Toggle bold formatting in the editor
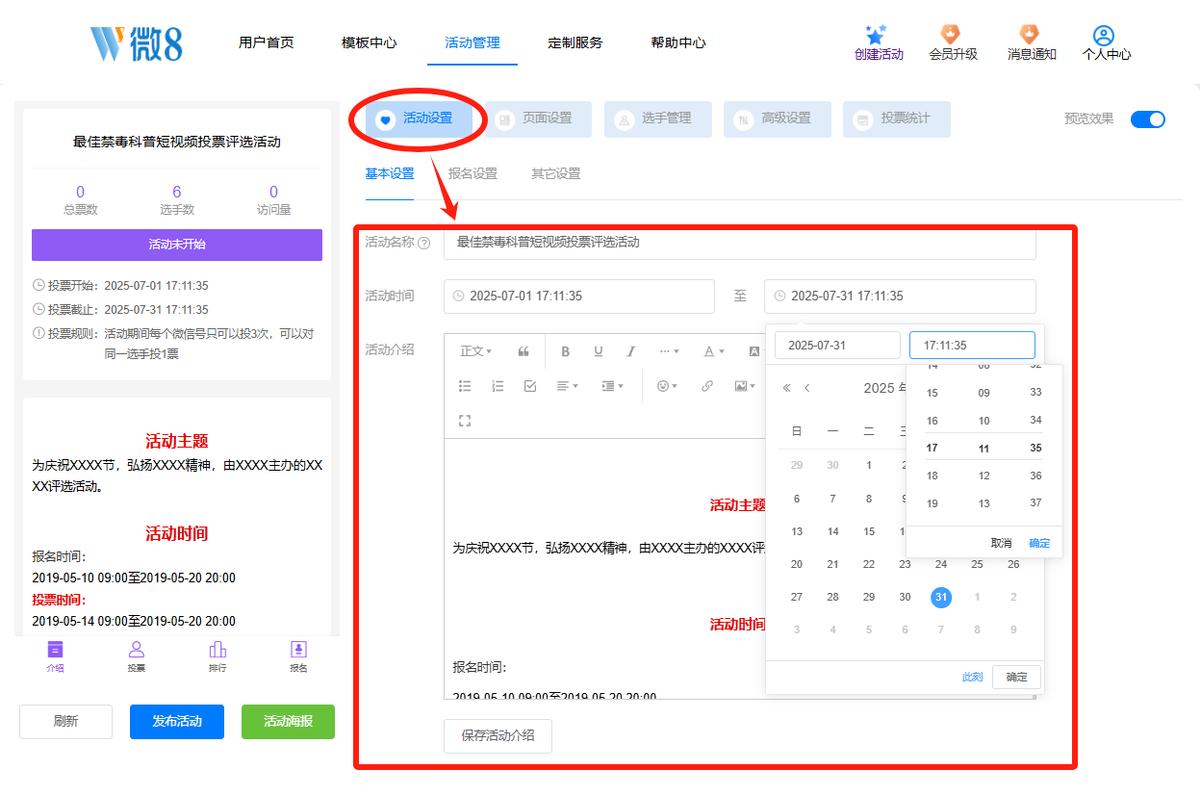 pos(565,351)
